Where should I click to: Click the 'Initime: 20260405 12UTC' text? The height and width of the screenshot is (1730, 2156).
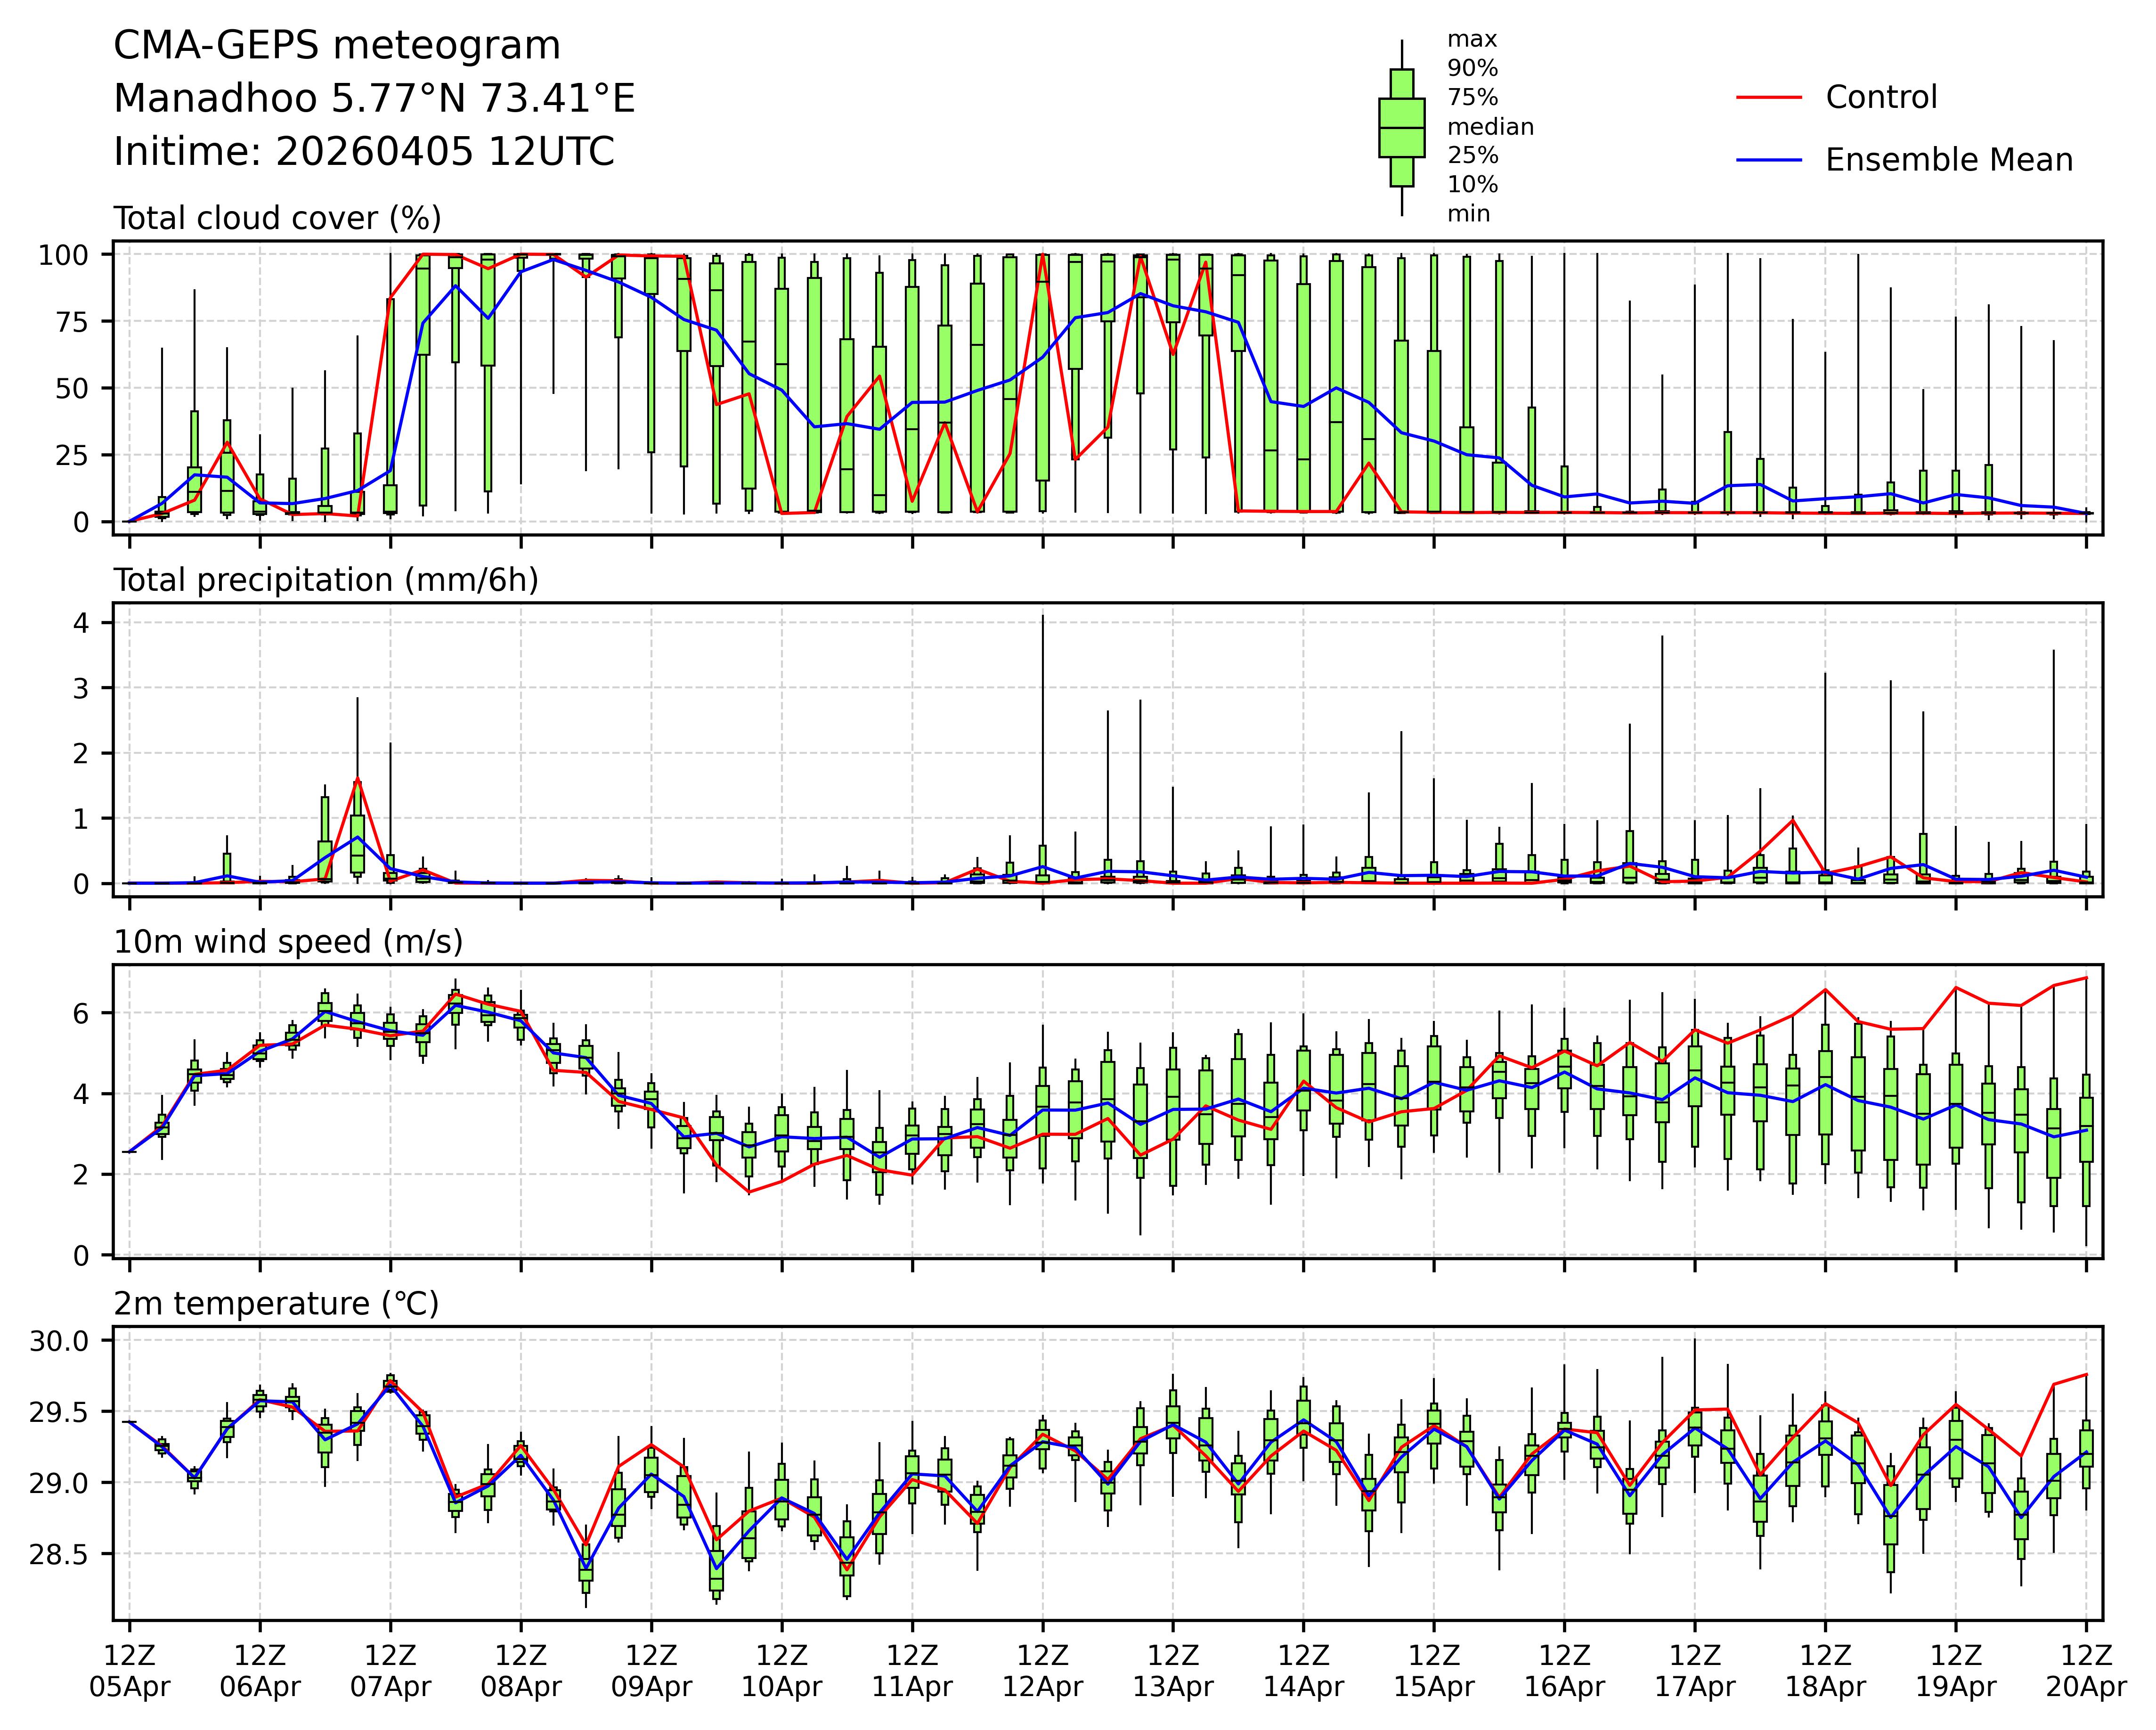[364, 152]
